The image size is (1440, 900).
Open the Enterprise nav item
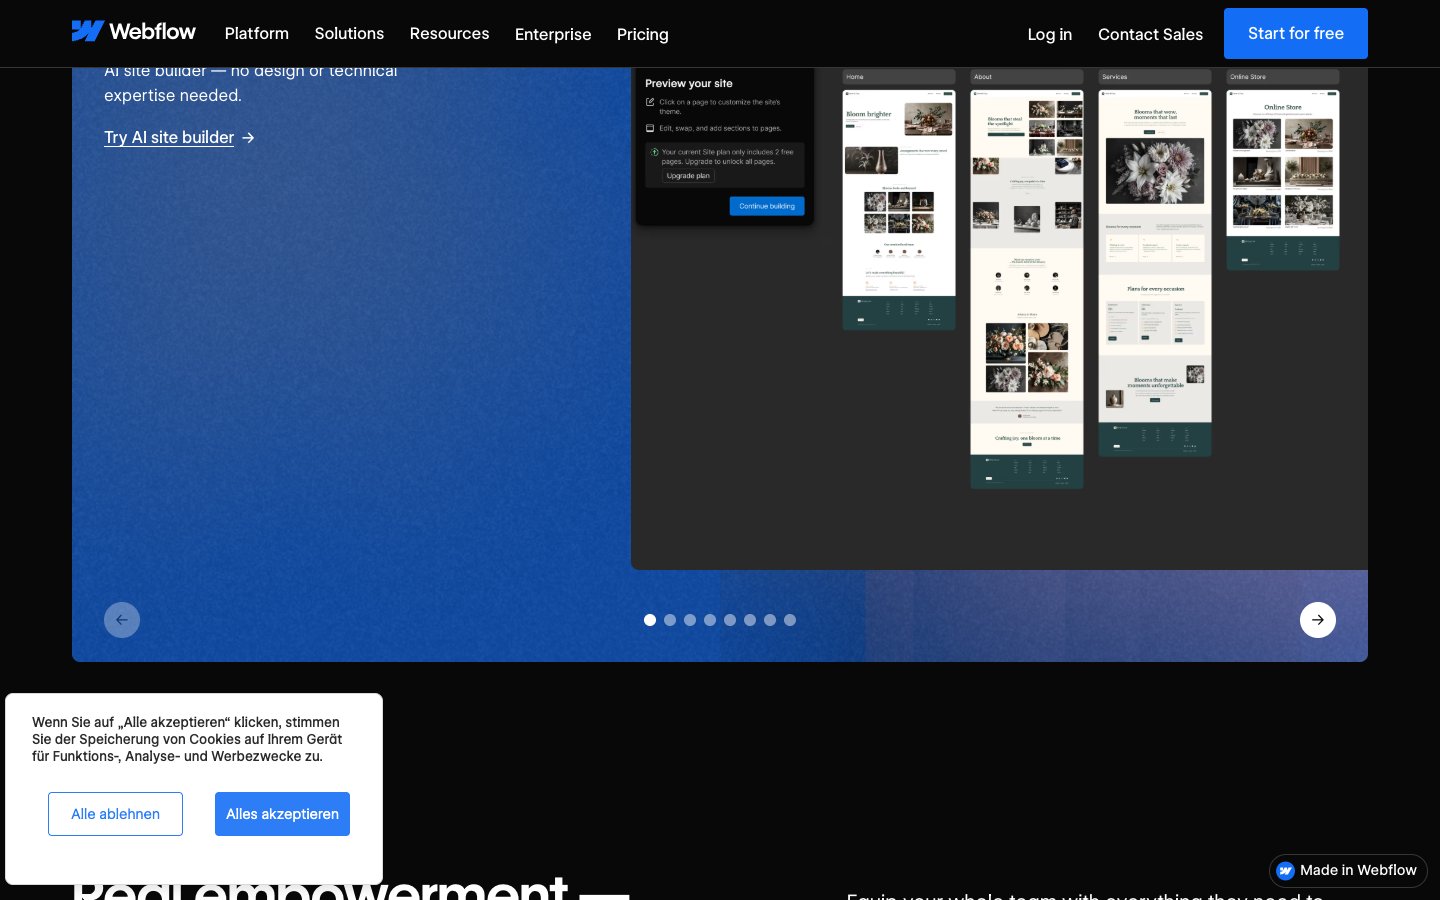(x=553, y=34)
